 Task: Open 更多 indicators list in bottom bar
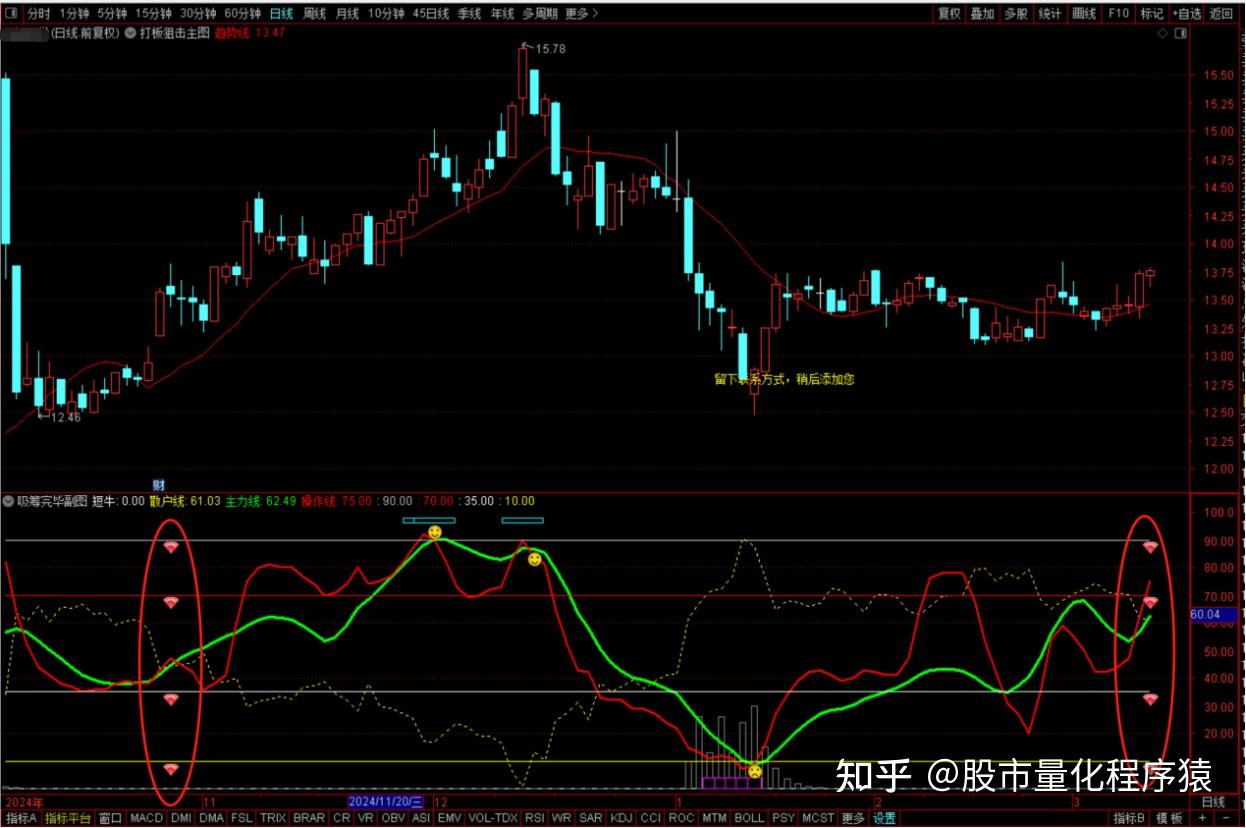tap(852, 818)
